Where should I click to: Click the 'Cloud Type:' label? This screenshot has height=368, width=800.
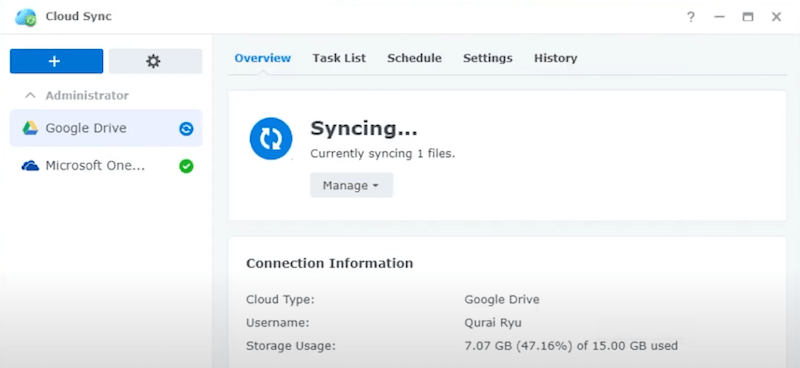(x=280, y=300)
